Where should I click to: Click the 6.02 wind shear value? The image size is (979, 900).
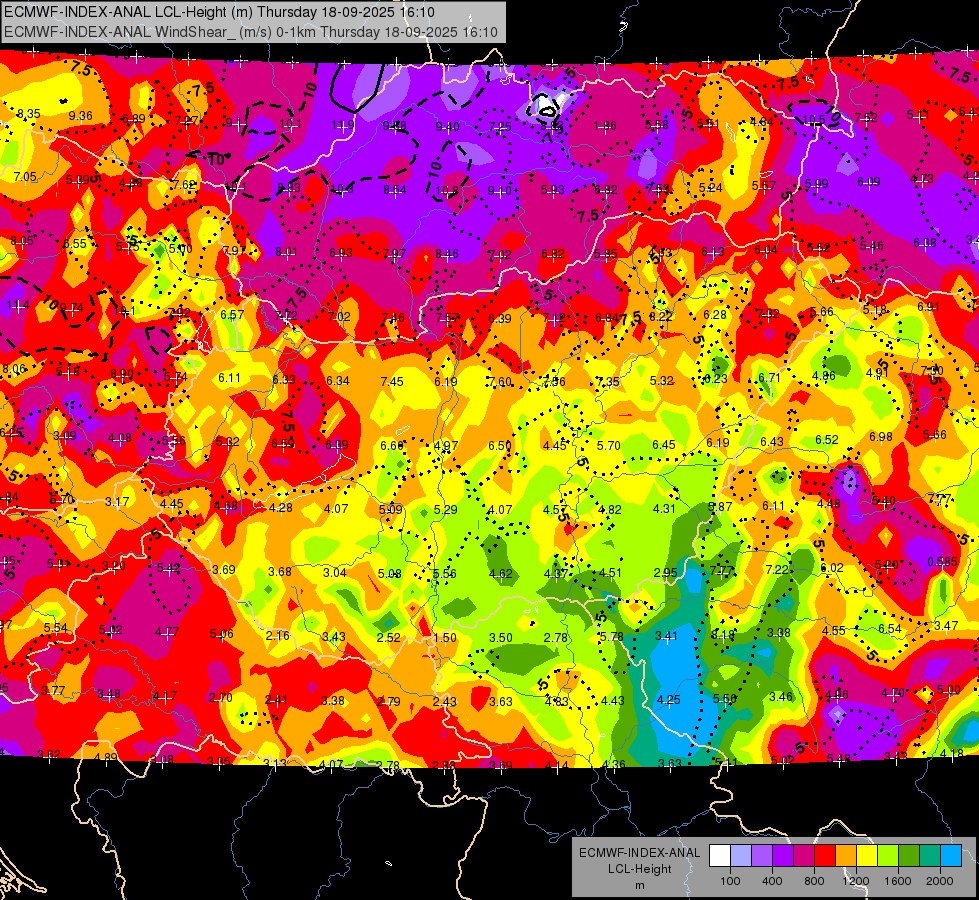point(832,568)
